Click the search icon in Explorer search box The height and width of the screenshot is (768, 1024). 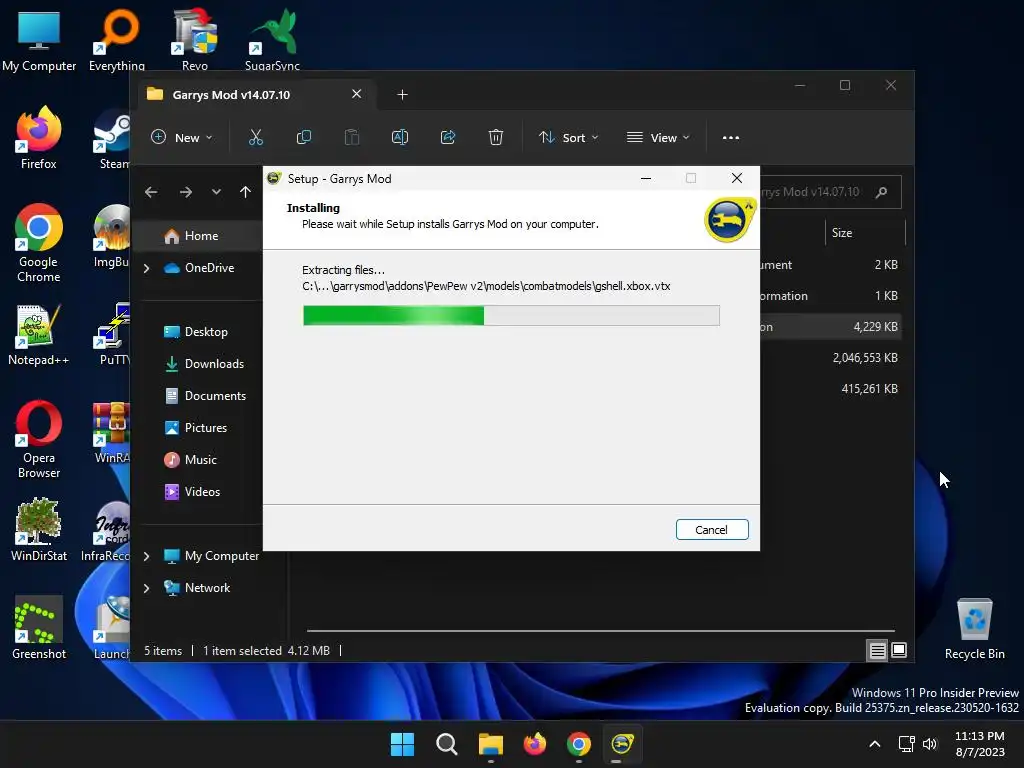(x=882, y=192)
